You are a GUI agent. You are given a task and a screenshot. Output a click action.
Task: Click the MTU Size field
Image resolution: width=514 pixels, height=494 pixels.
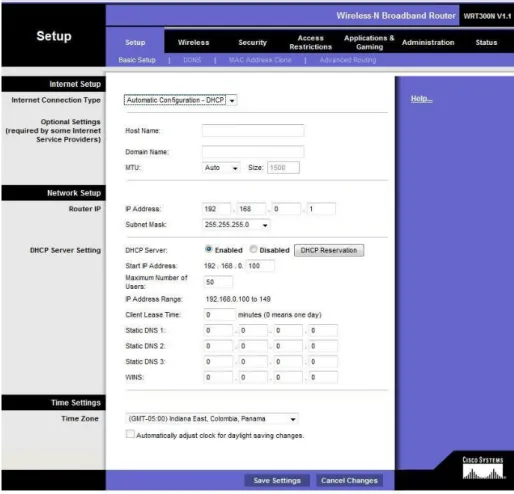pos(283,168)
